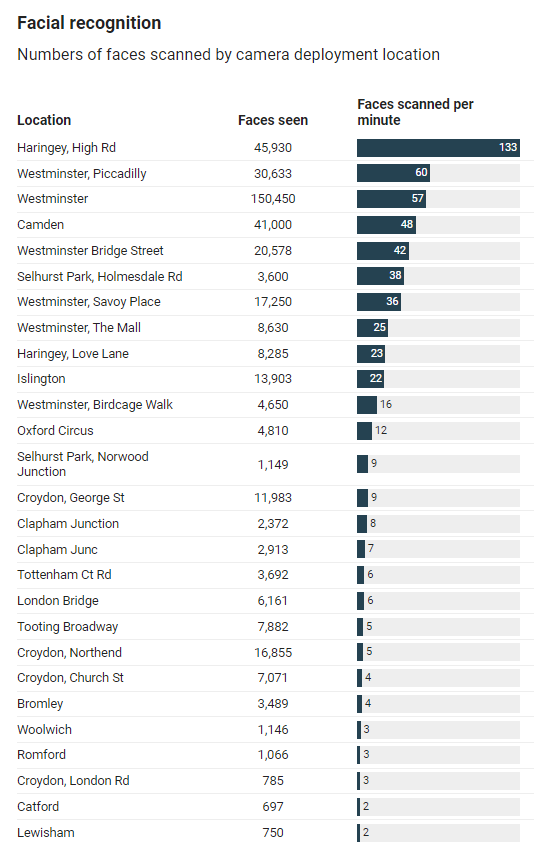Click the Croydon, George St label
556x857 pixels.
coord(71,498)
